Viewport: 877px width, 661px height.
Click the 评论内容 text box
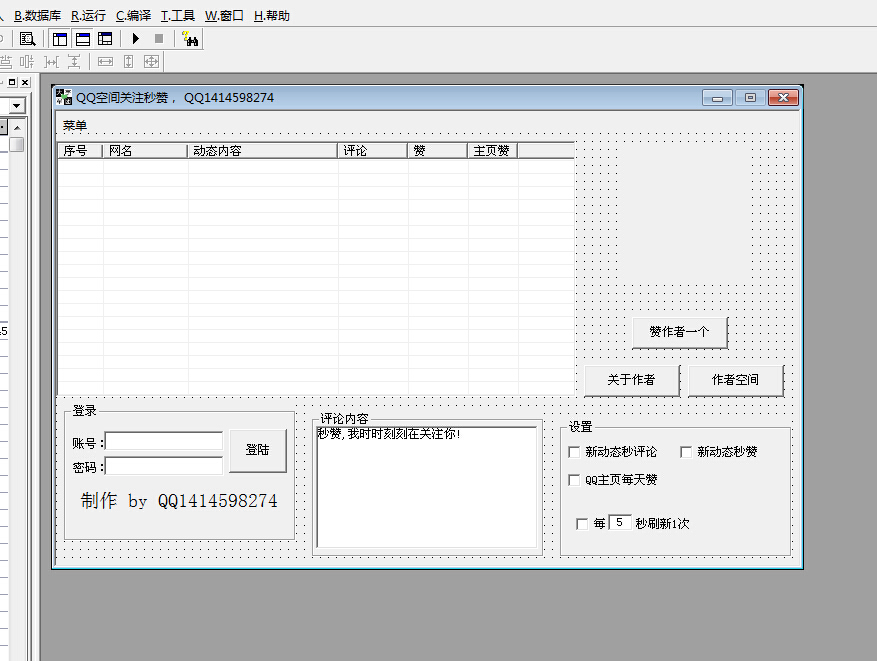point(427,487)
